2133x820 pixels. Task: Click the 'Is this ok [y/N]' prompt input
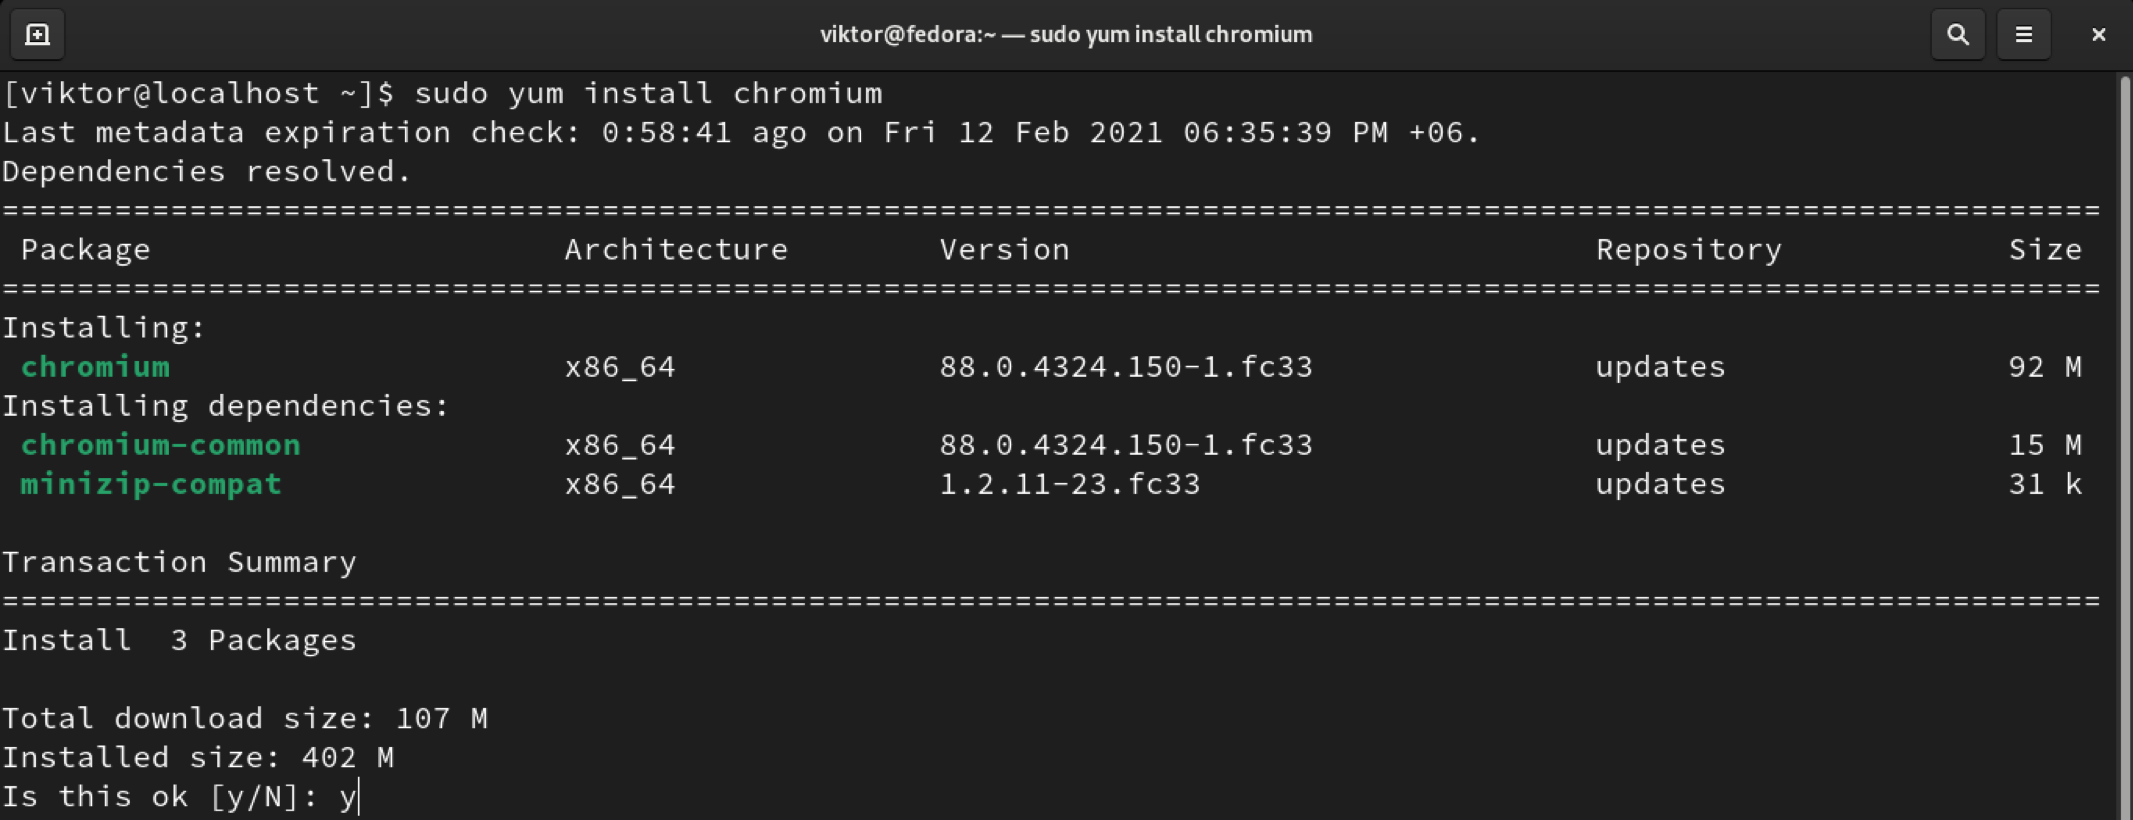pyautogui.click(x=348, y=797)
